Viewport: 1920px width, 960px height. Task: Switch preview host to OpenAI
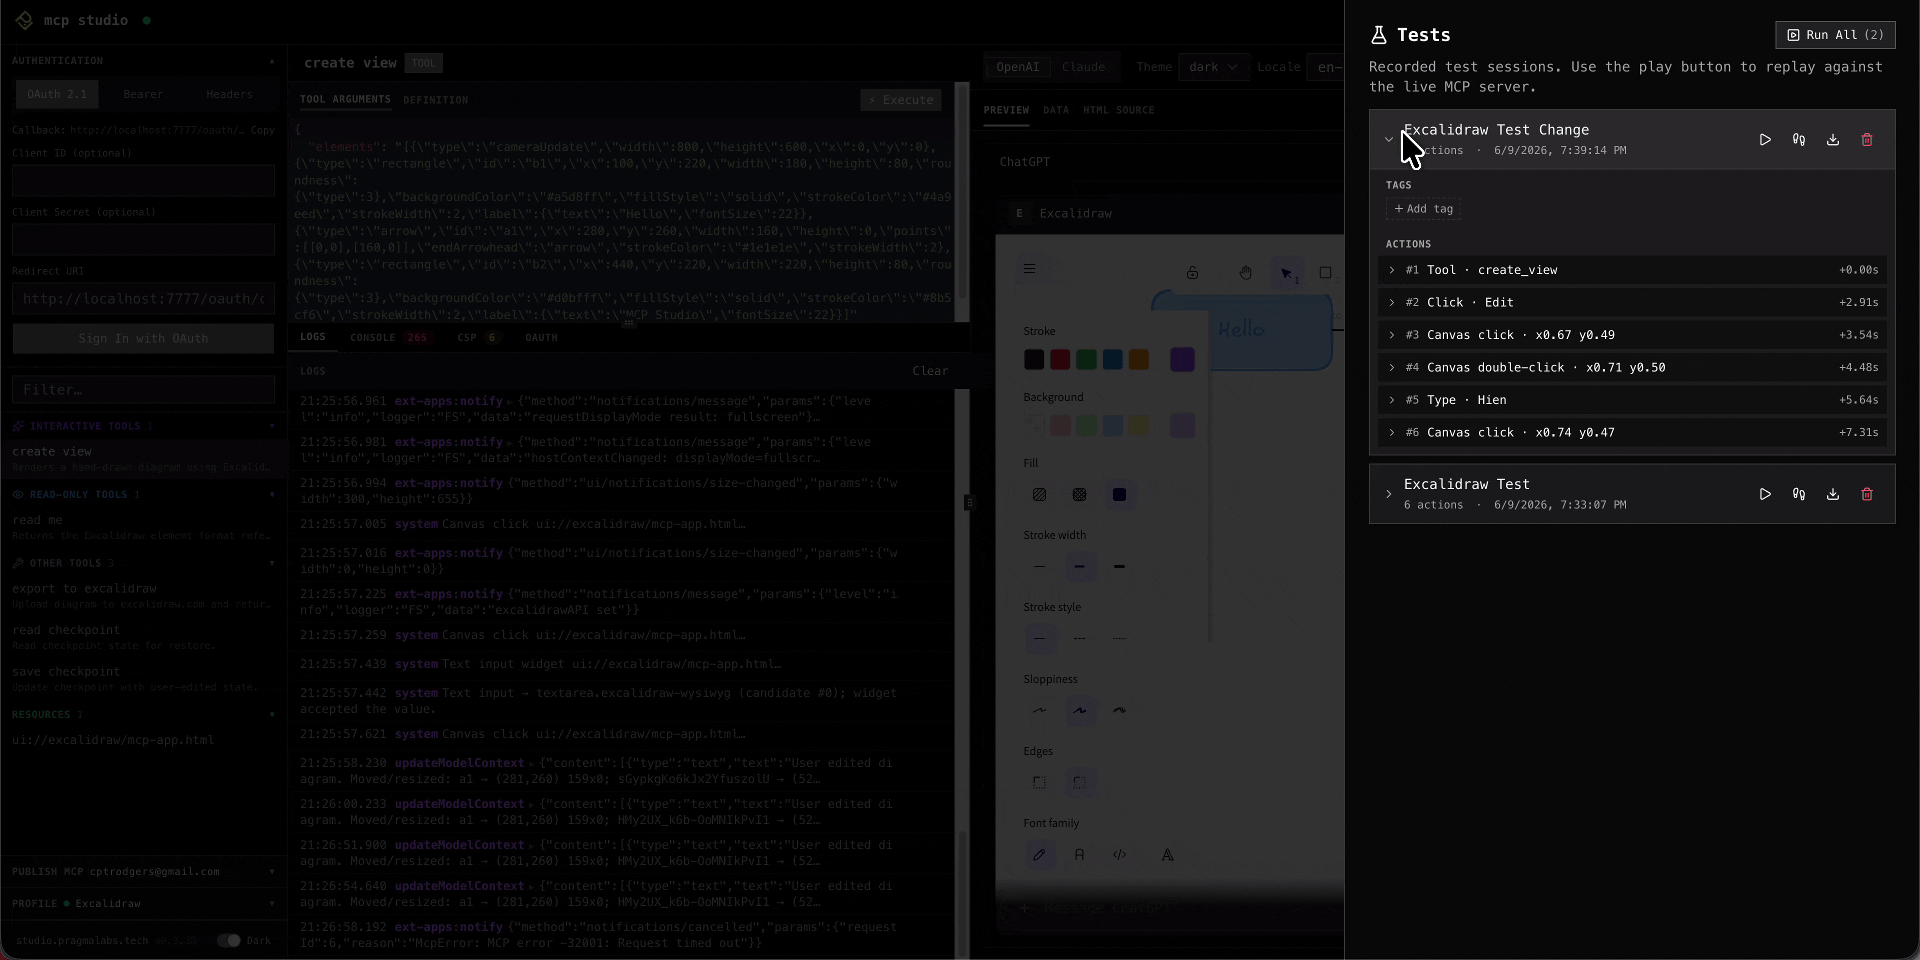pos(1017,67)
